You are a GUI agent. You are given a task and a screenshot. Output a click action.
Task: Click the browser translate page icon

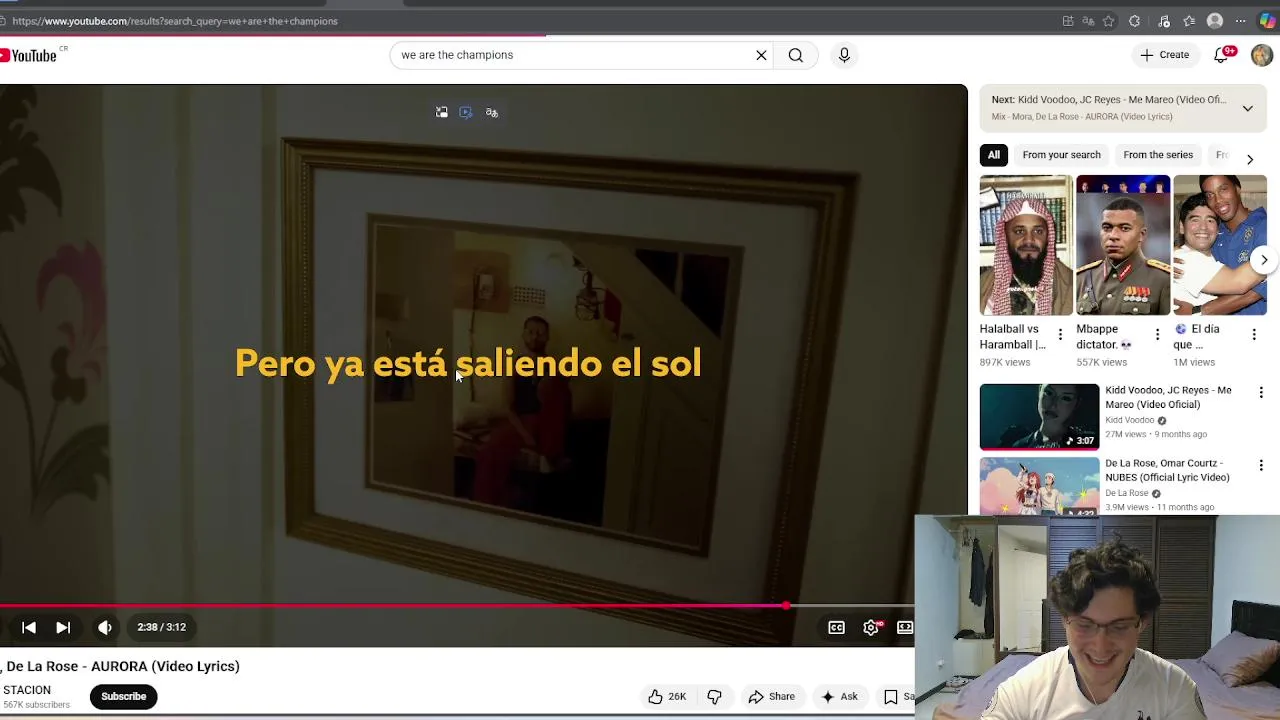click(x=1088, y=21)
